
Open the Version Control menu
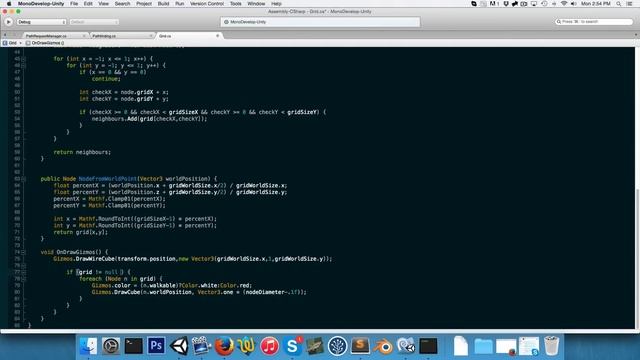coord(207,4)
